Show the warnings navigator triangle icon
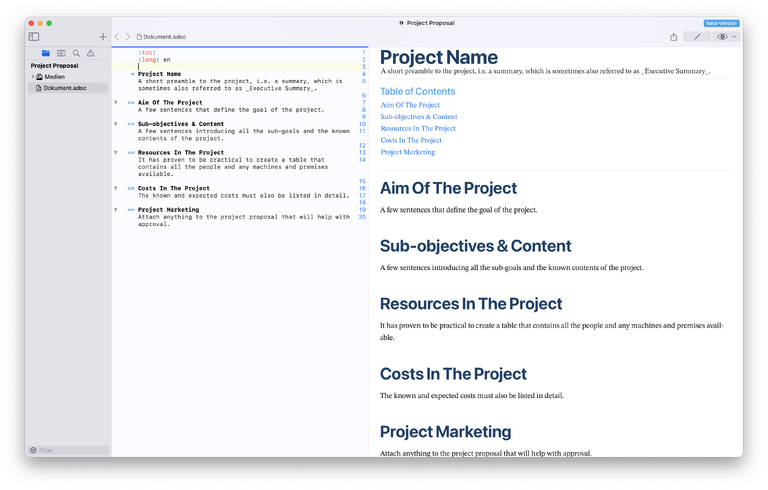The image size is (768, 490). tap(90, 53)
